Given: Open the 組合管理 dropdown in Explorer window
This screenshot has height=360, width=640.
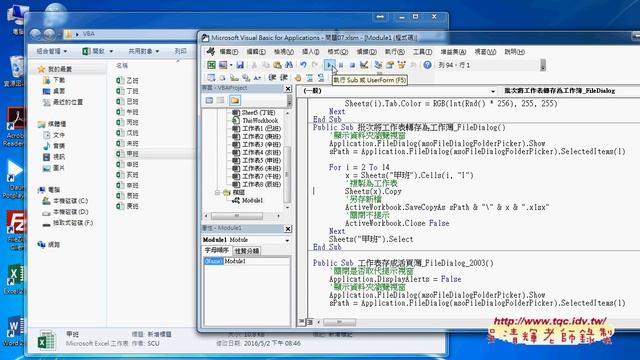Looking at the screenshot, I should 51,51.
